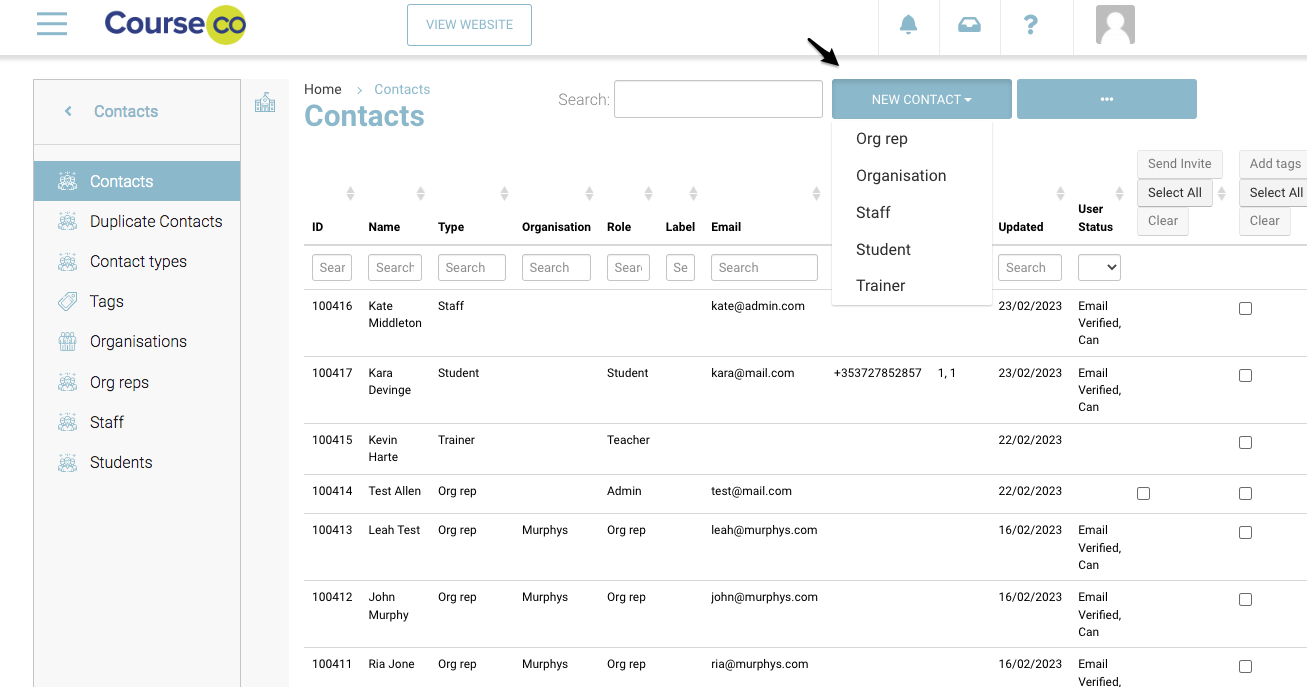Click the Organisations icon in sidebar
Screen dimensions: 1307x687
(x=67, y=342)
